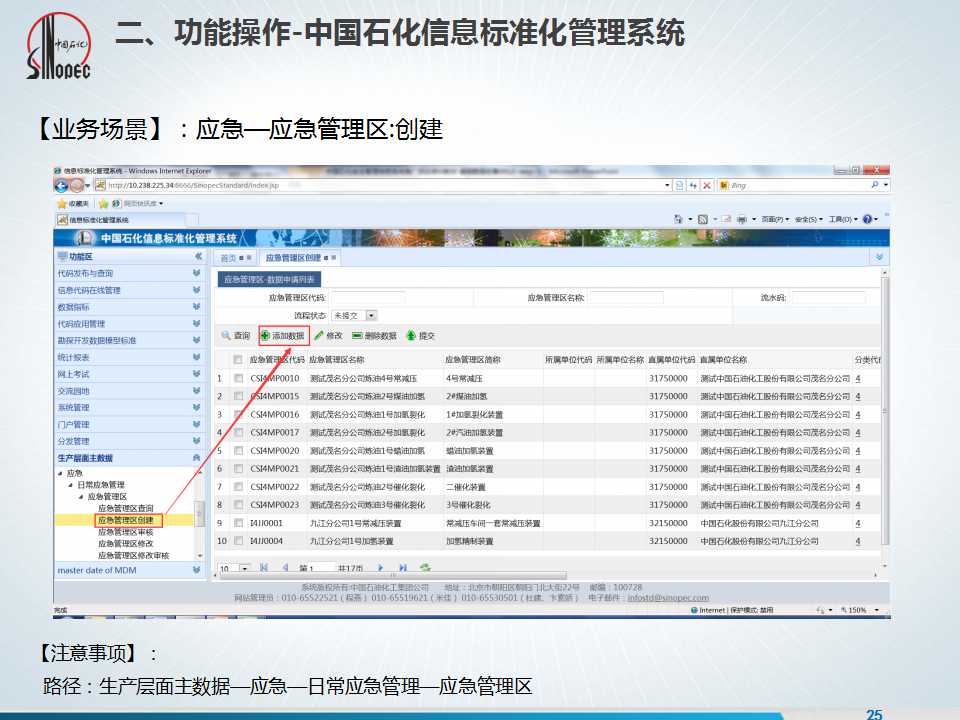
Task: Check the row for CSI4MP0020
Action: tap(238, 451)
